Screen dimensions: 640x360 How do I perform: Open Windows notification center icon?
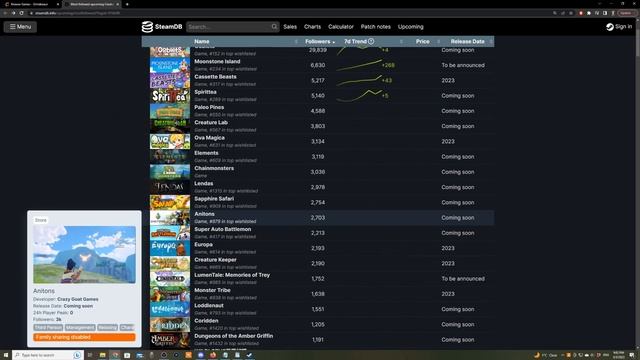[x=631, y=355]
